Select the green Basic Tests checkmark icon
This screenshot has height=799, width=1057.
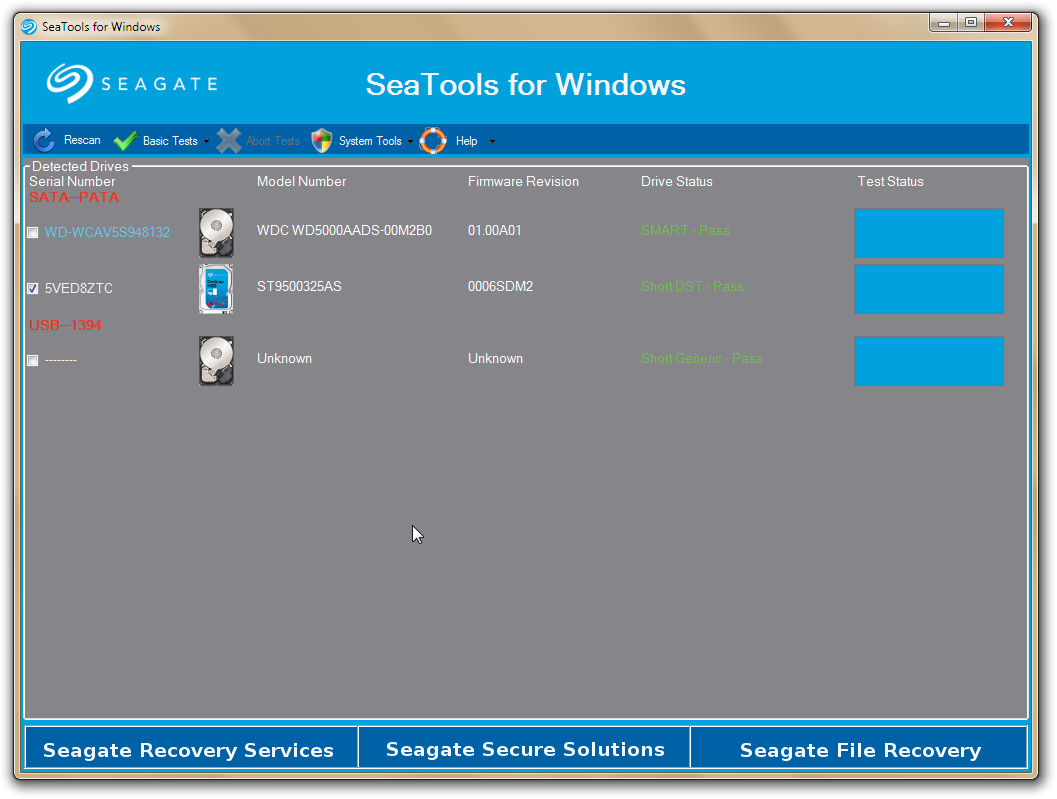(124, 140)
